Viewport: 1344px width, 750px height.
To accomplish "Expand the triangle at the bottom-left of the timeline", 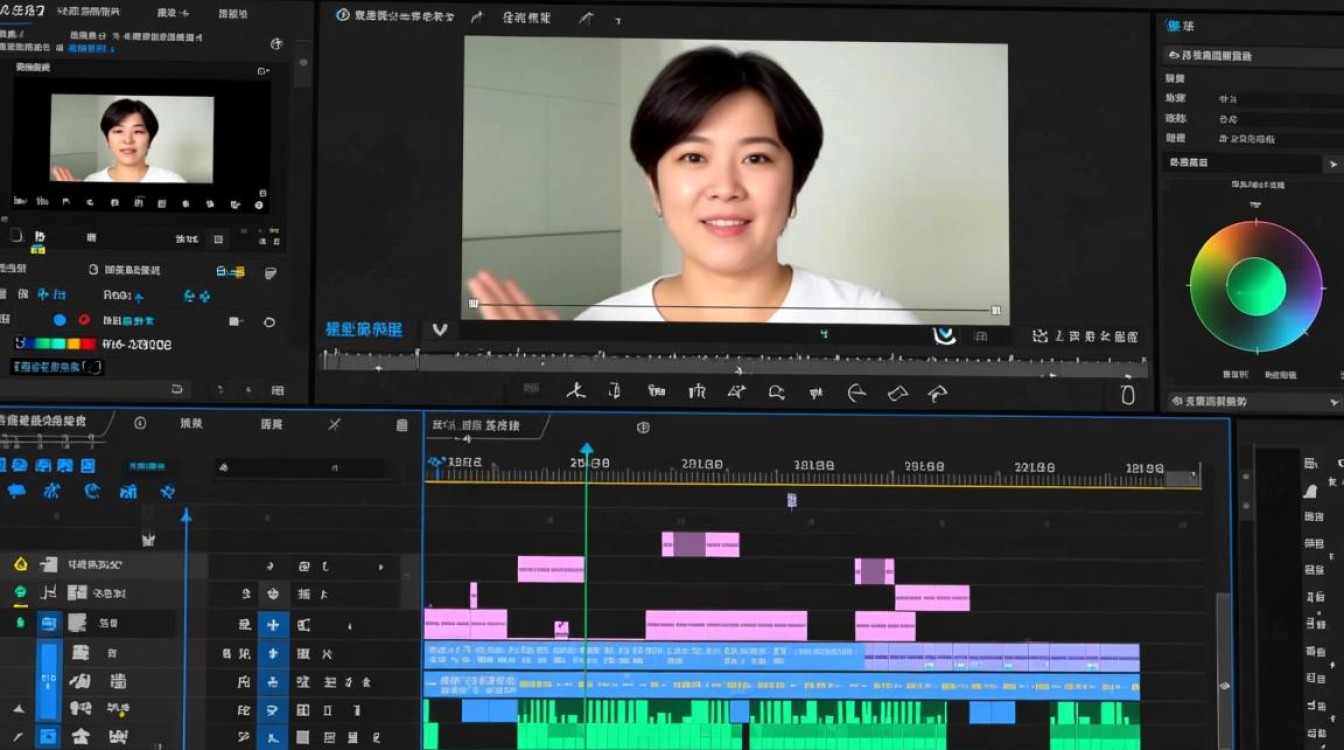I will click(19, 709).
